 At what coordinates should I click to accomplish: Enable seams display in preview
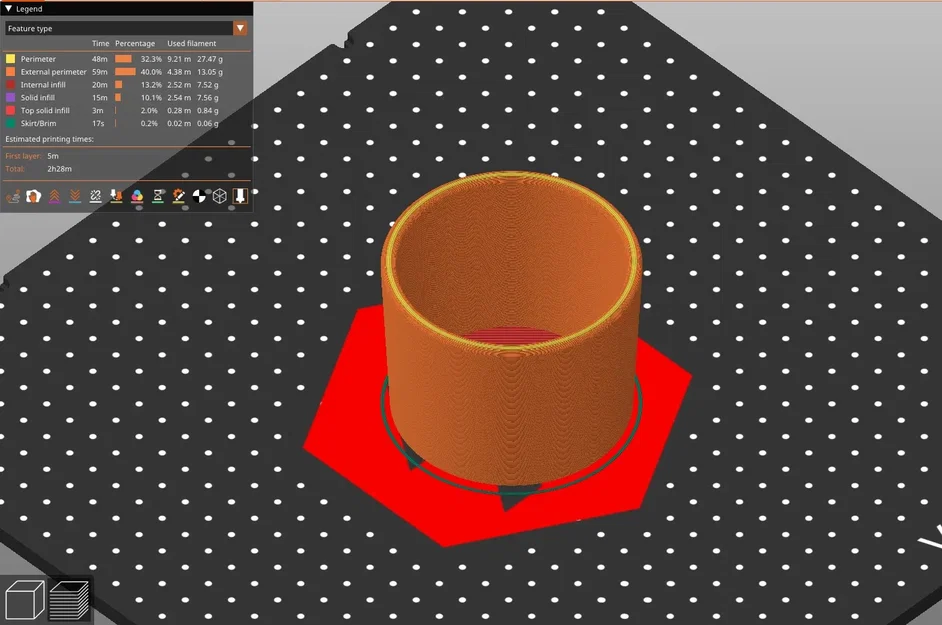coord(94,196)
